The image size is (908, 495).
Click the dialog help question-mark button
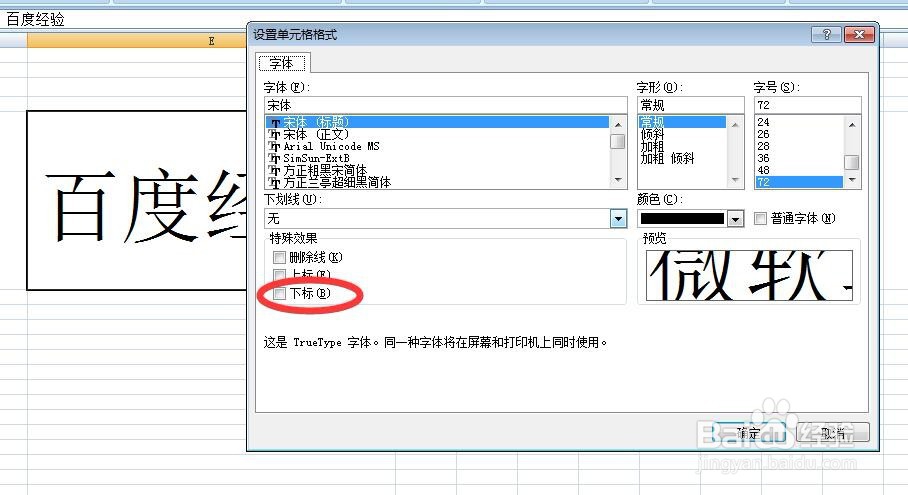pyautogui.click(x=826, y=35)
